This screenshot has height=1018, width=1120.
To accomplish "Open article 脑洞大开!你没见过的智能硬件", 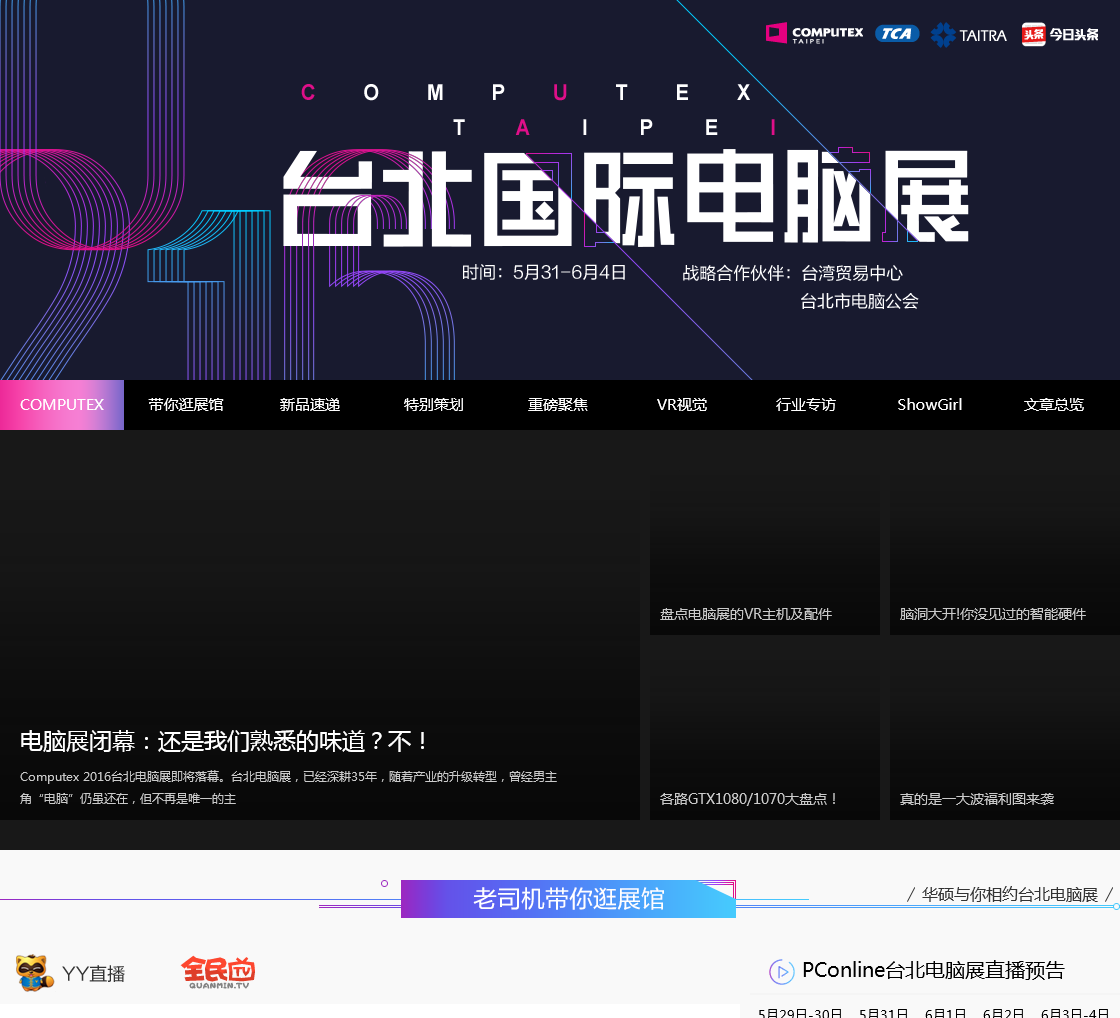I will pyautogui.click(x=993, y=614).
